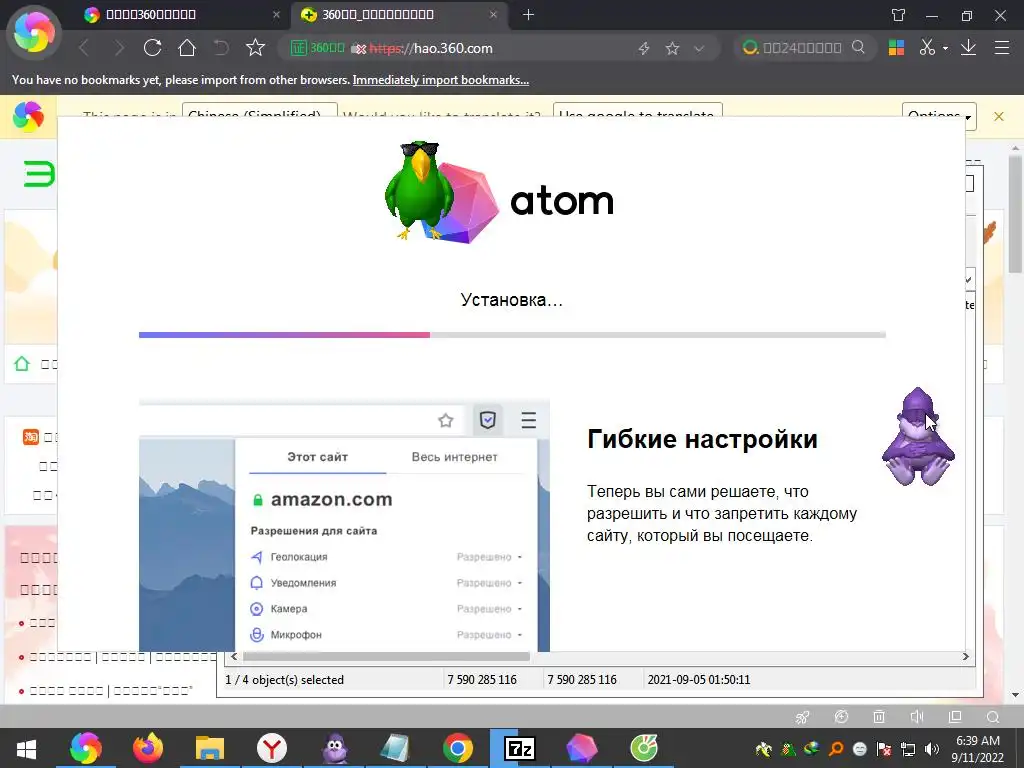1024x768 pixels.
Task: Click the 360 browser logo avatar
Action: pos(34,33)
